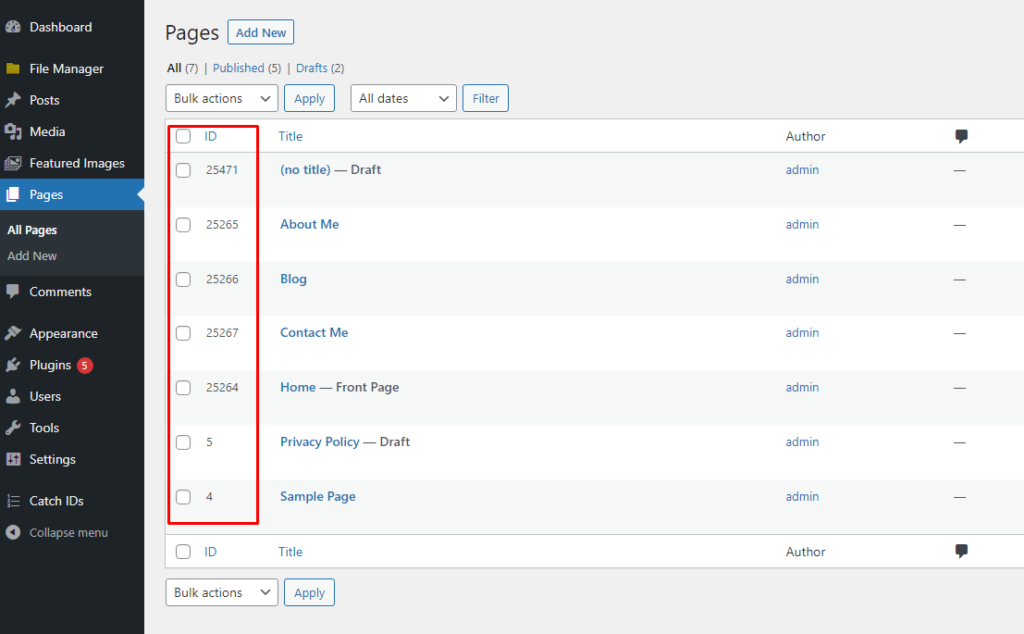Viewport: 1024px width, 634px height.
Task: Click the Plugins plug icon
Action: coord(13,365)
